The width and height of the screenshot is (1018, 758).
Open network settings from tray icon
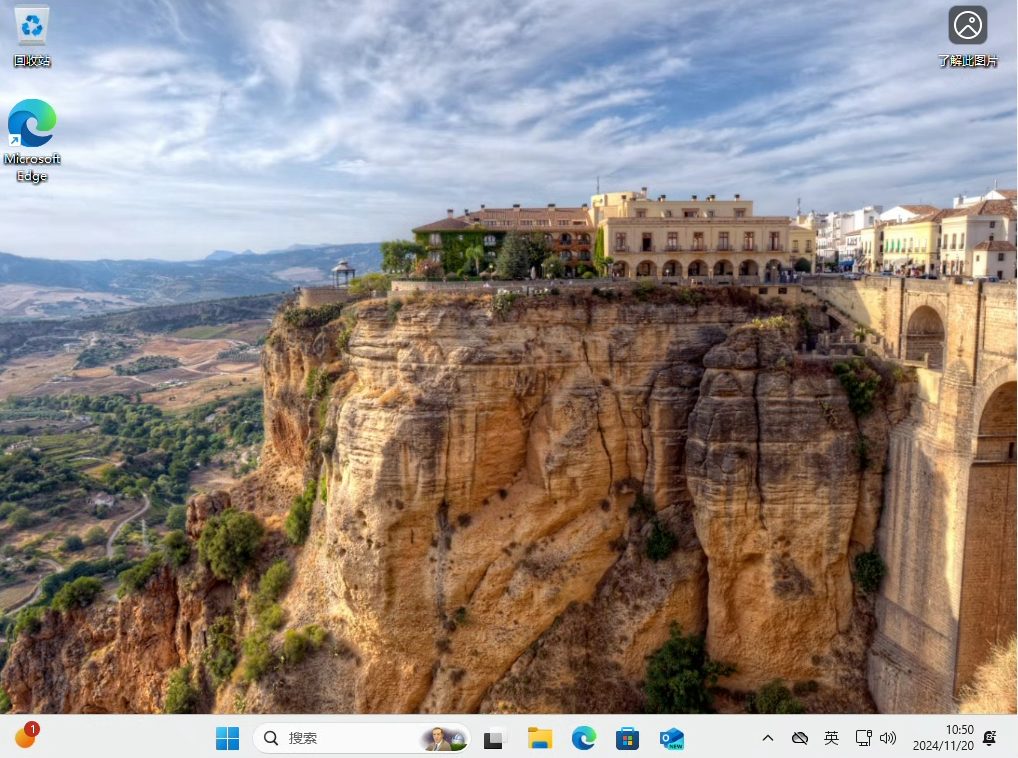[863, 738]
